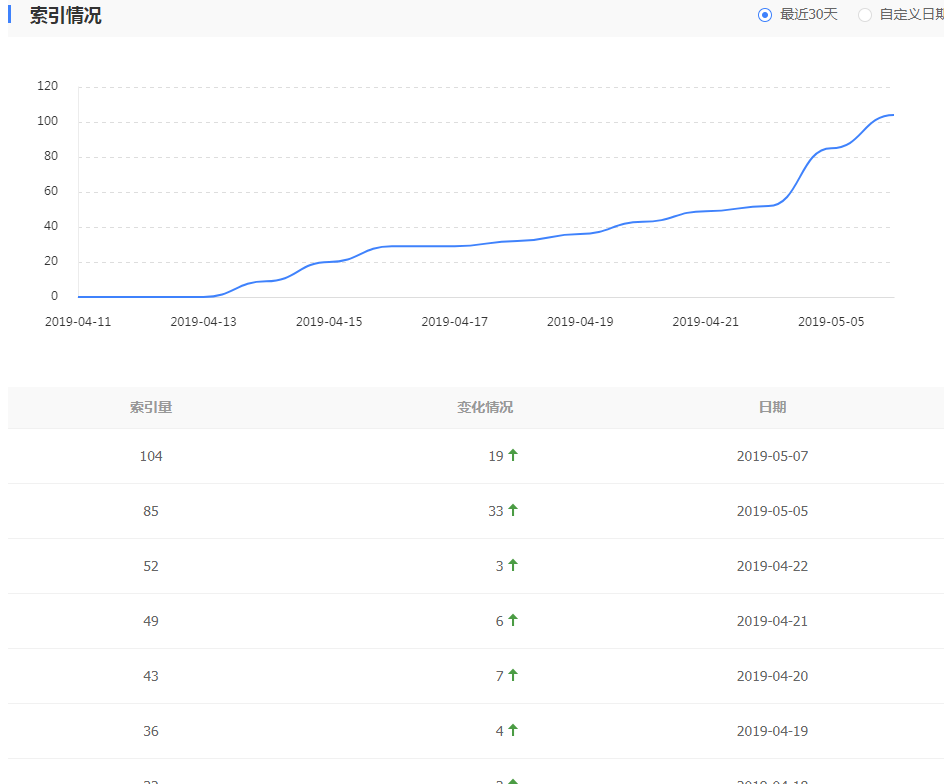The width and height of the screenshot is (944, 784).
Task: Click change value 33
Action: pyautogui.click(x=496, y=511)
